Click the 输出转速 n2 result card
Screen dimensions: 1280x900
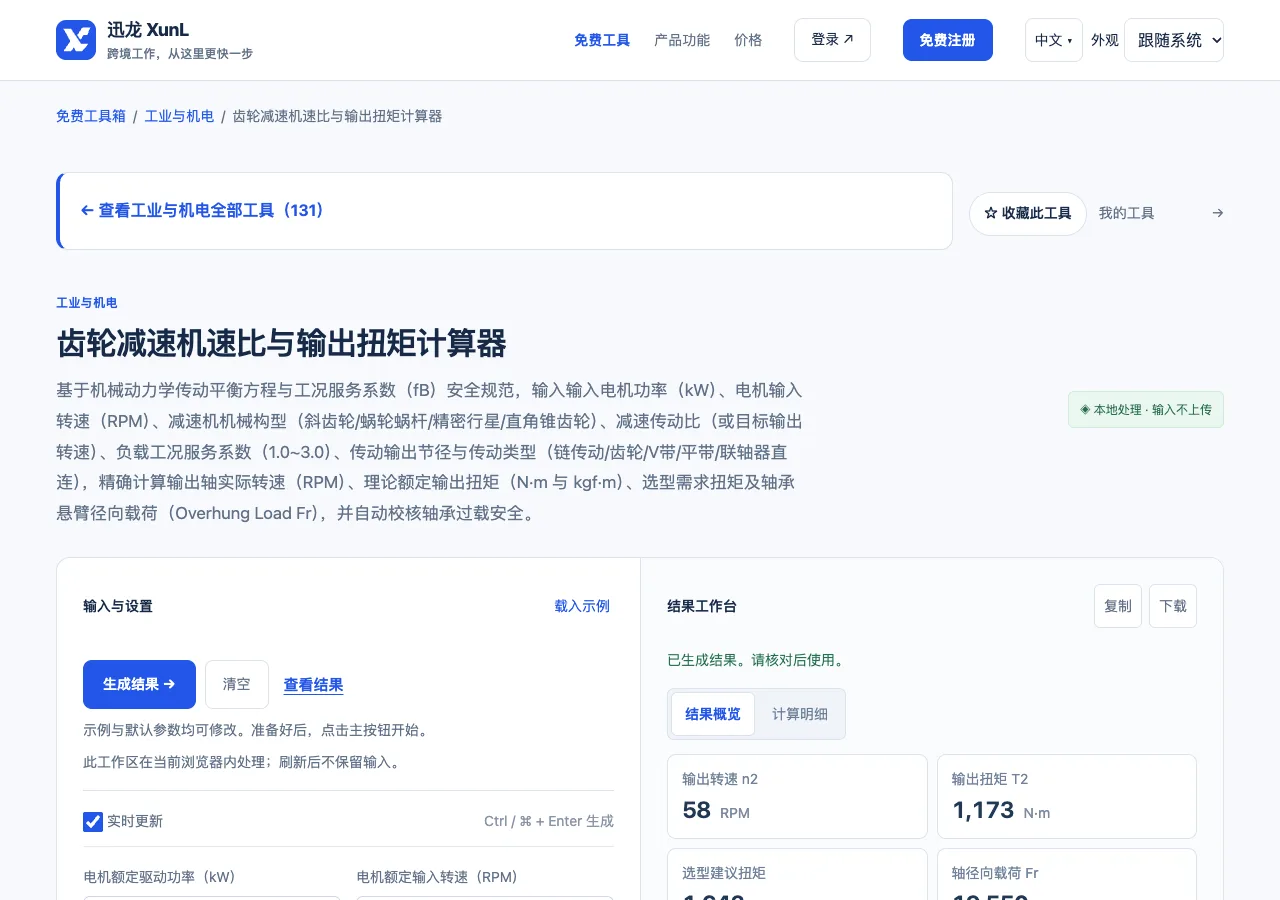[797, 796]
